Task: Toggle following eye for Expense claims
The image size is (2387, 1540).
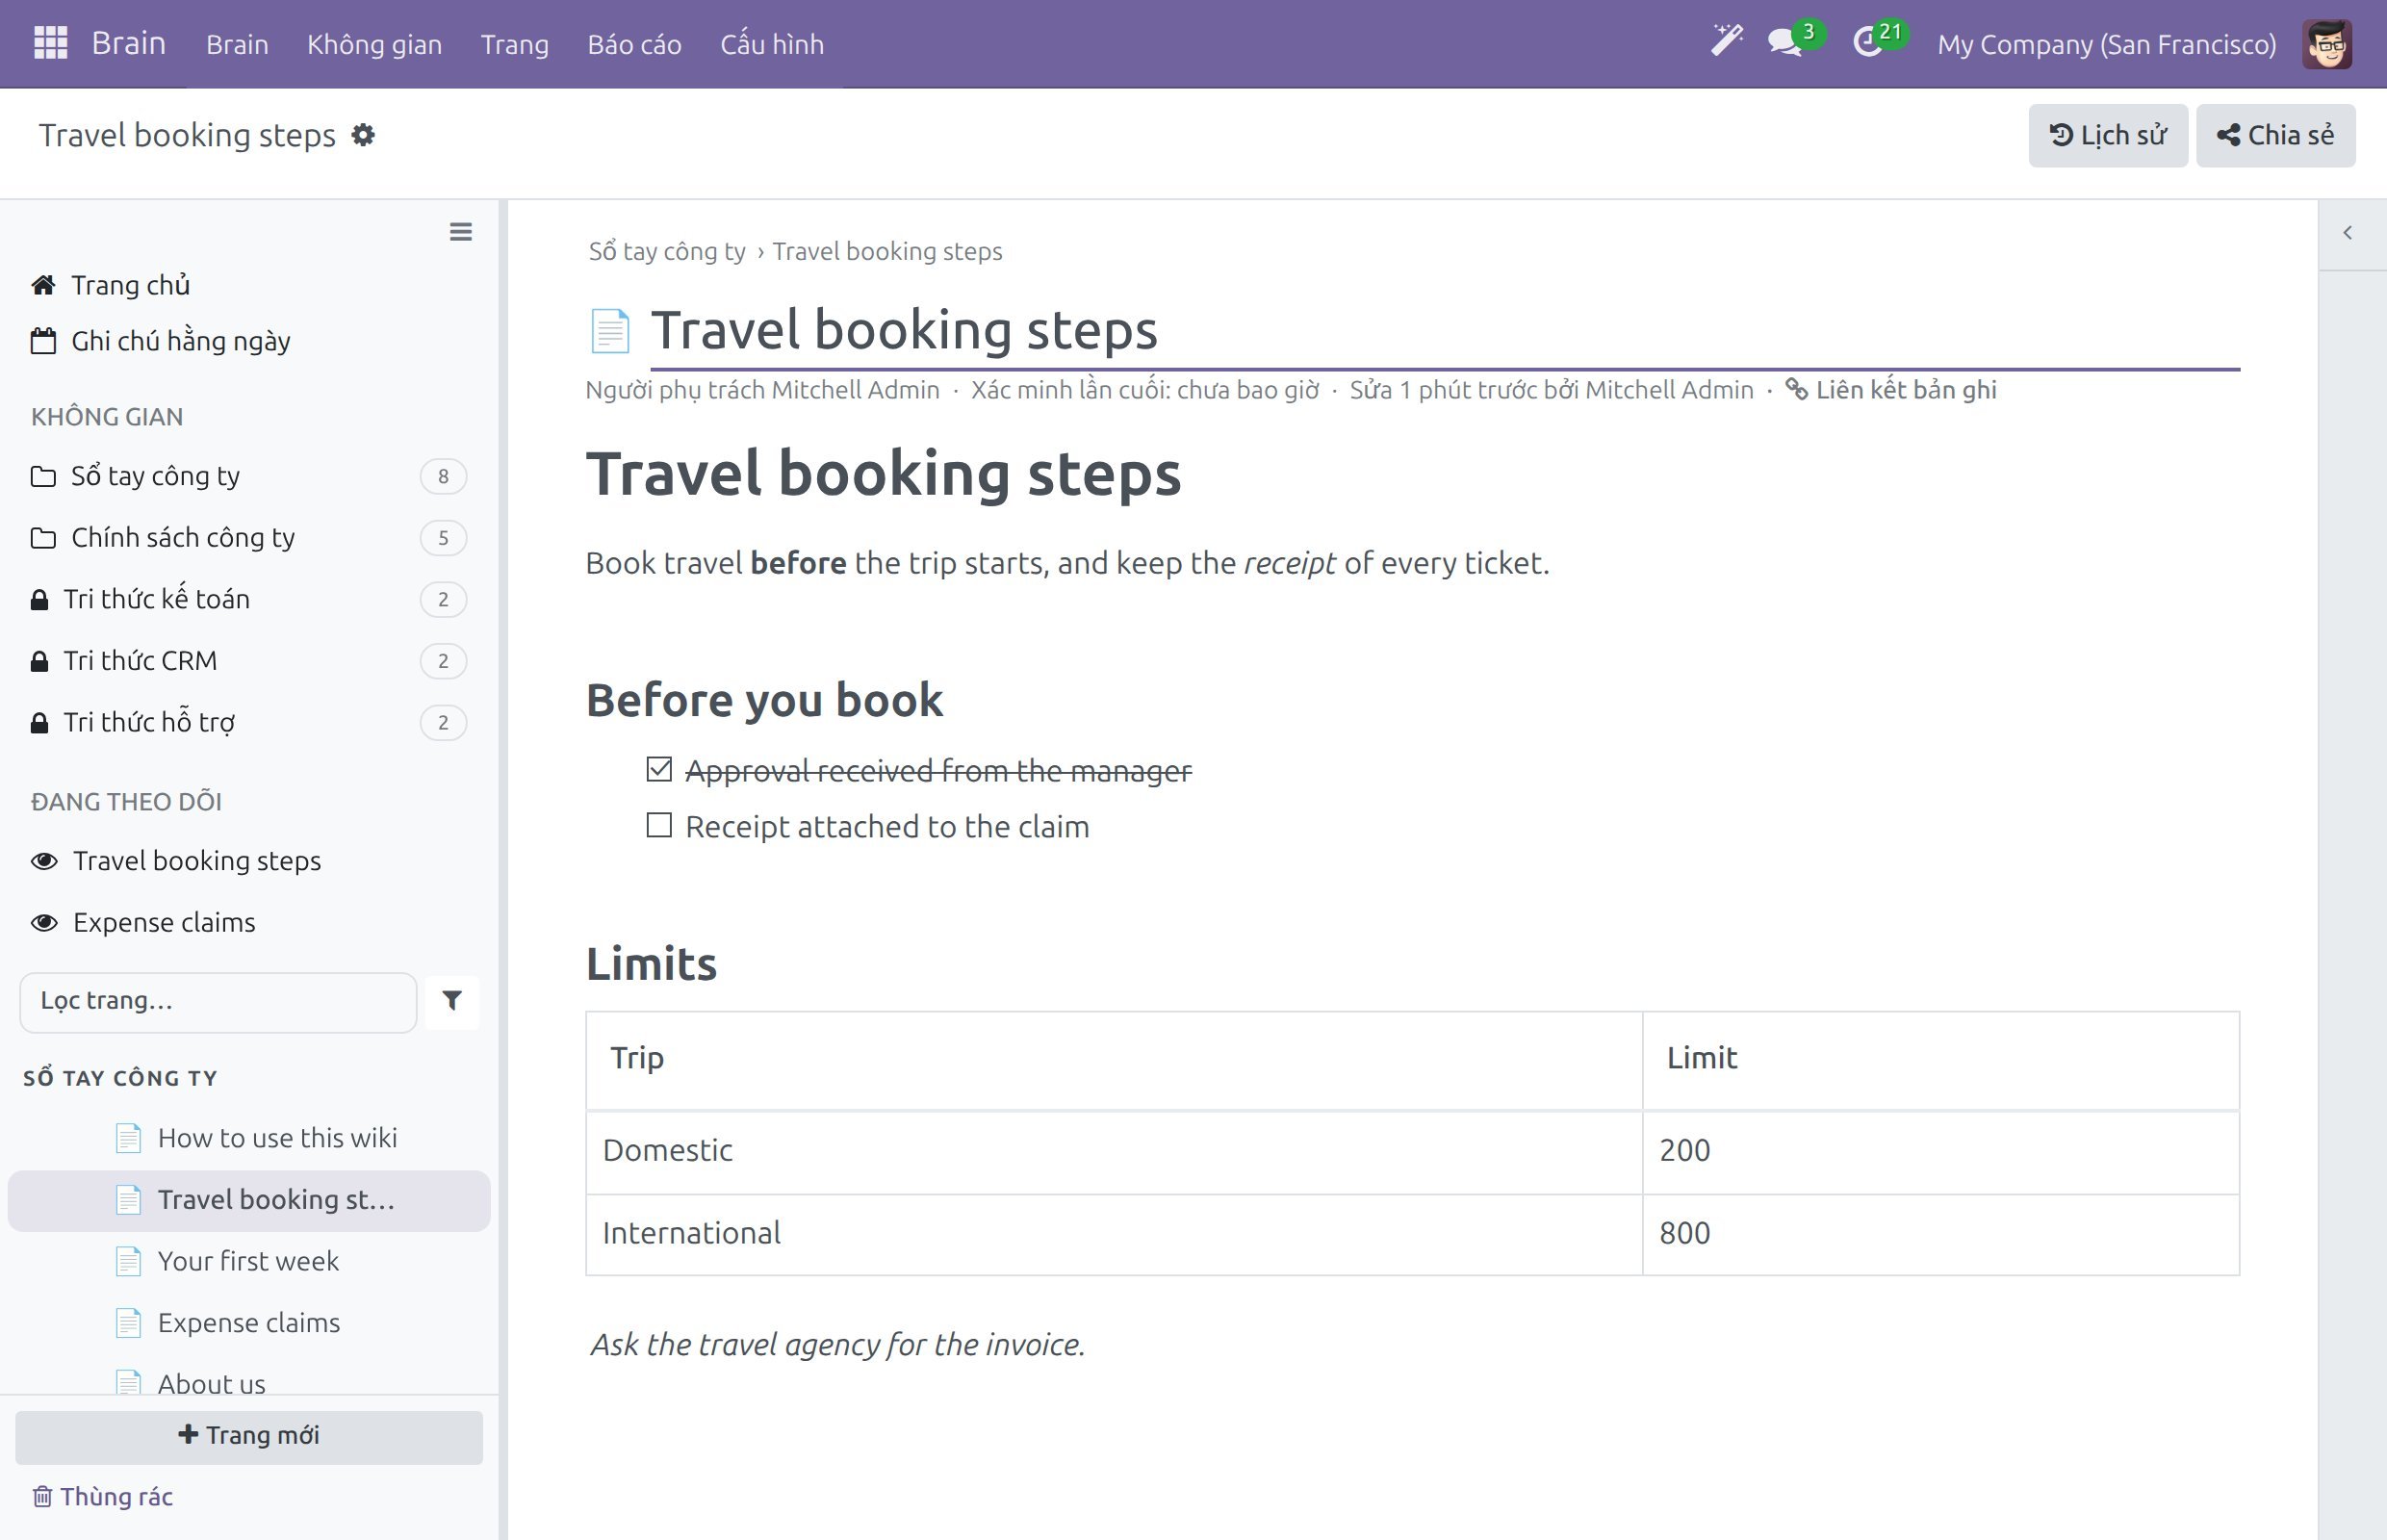Action: tap(44, 922)
